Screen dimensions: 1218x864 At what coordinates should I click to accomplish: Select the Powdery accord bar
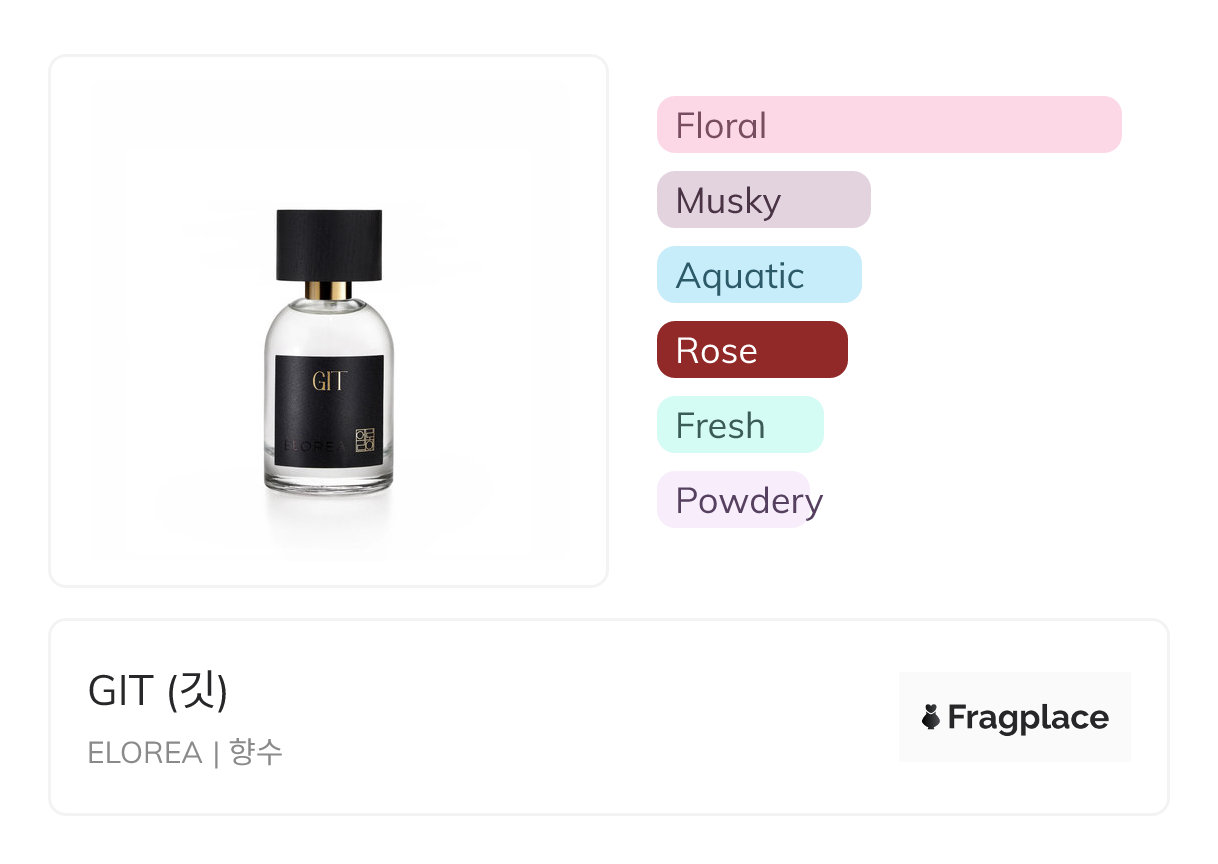pyautogui.click(x=734, y=500)
